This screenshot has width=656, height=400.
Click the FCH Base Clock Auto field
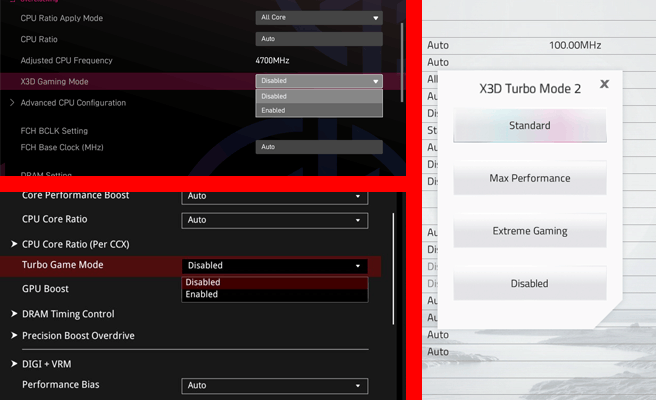(319, 147)
